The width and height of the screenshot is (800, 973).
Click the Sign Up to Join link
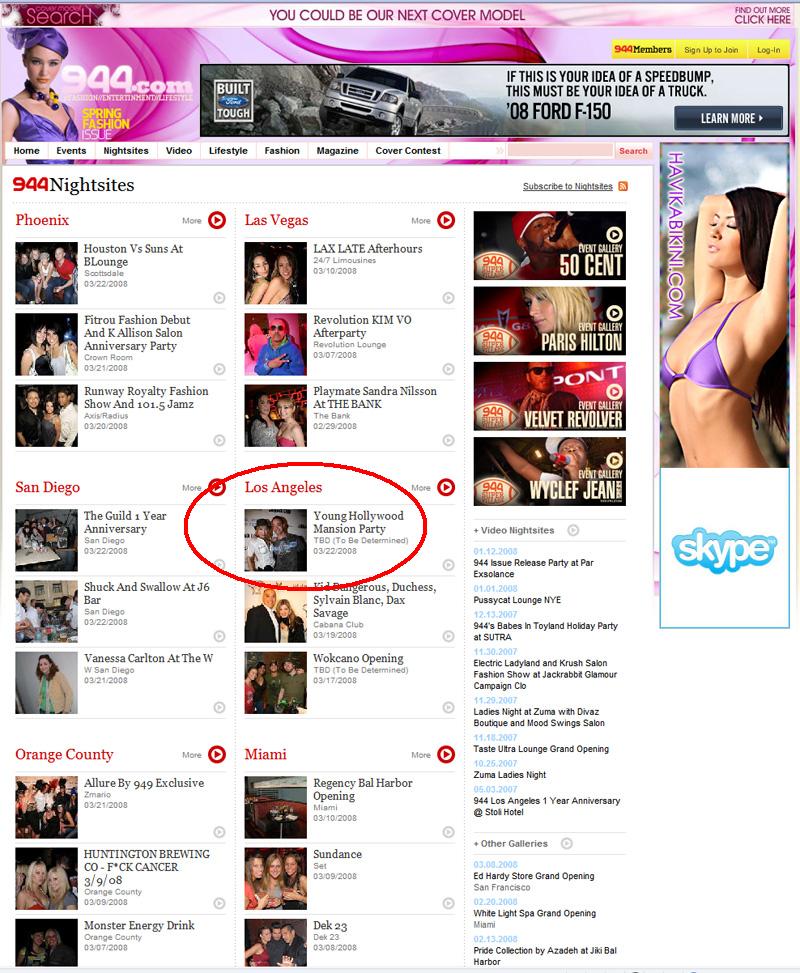tap(711, 50)
